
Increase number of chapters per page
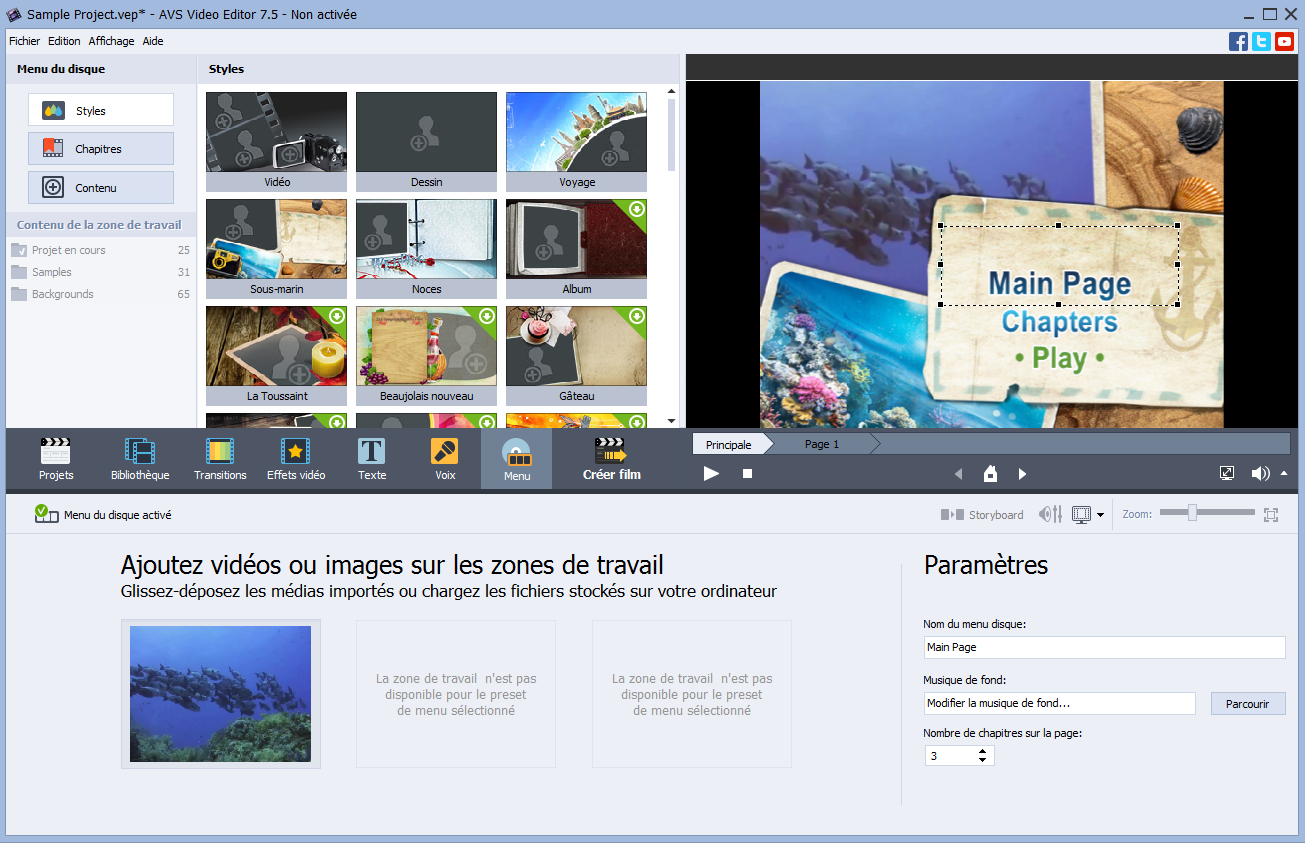coord(983,751)
